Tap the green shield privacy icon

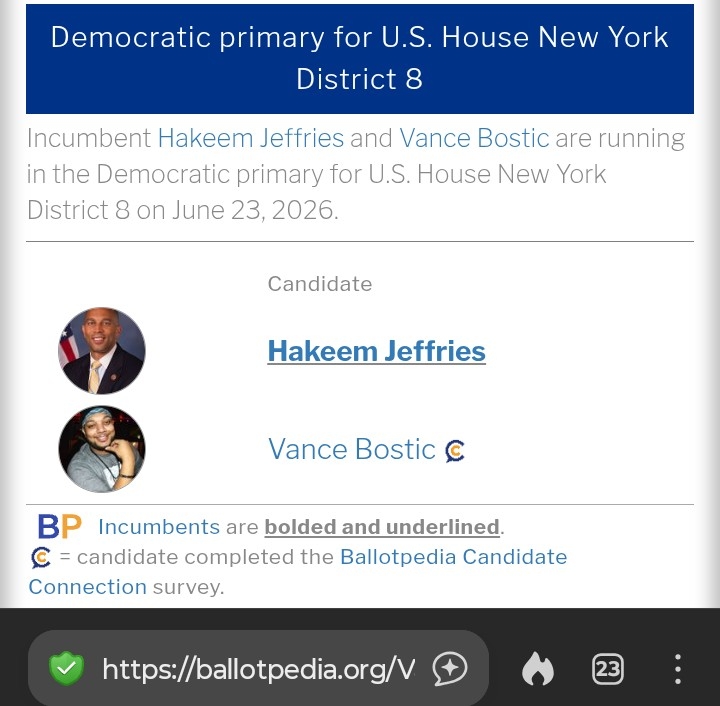point(66,668)
